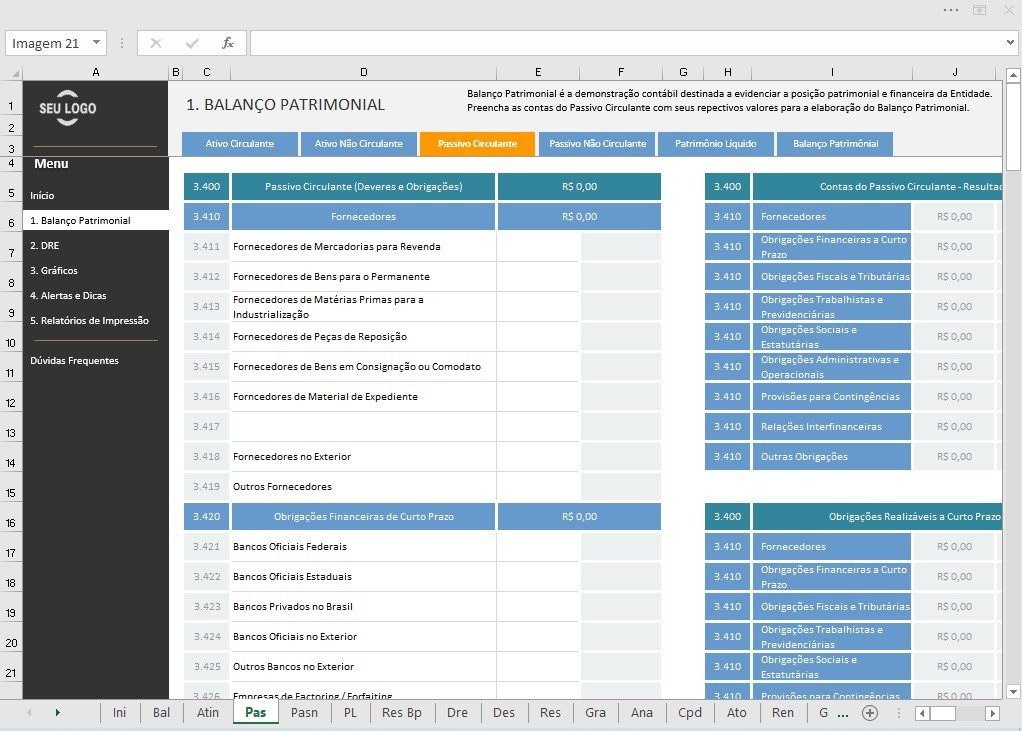The image size is (1022, 731).
Task: Switch to the Dre sheet tab
Action: (x=457, y=713)
